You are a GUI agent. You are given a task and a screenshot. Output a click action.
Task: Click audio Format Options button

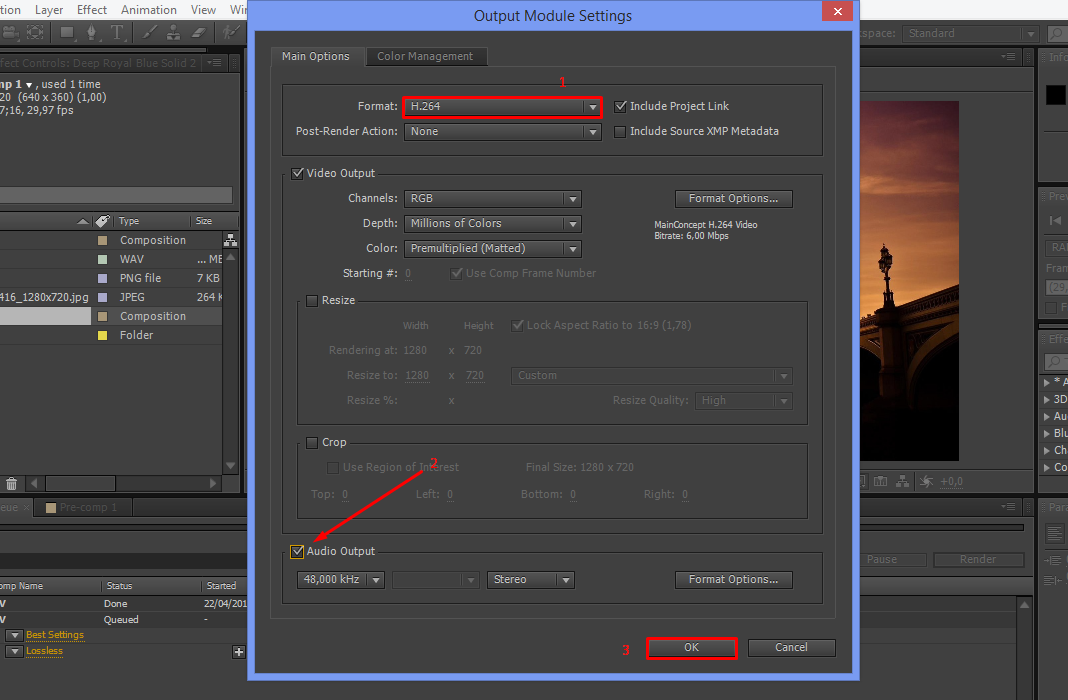click(x=734, y=579)
